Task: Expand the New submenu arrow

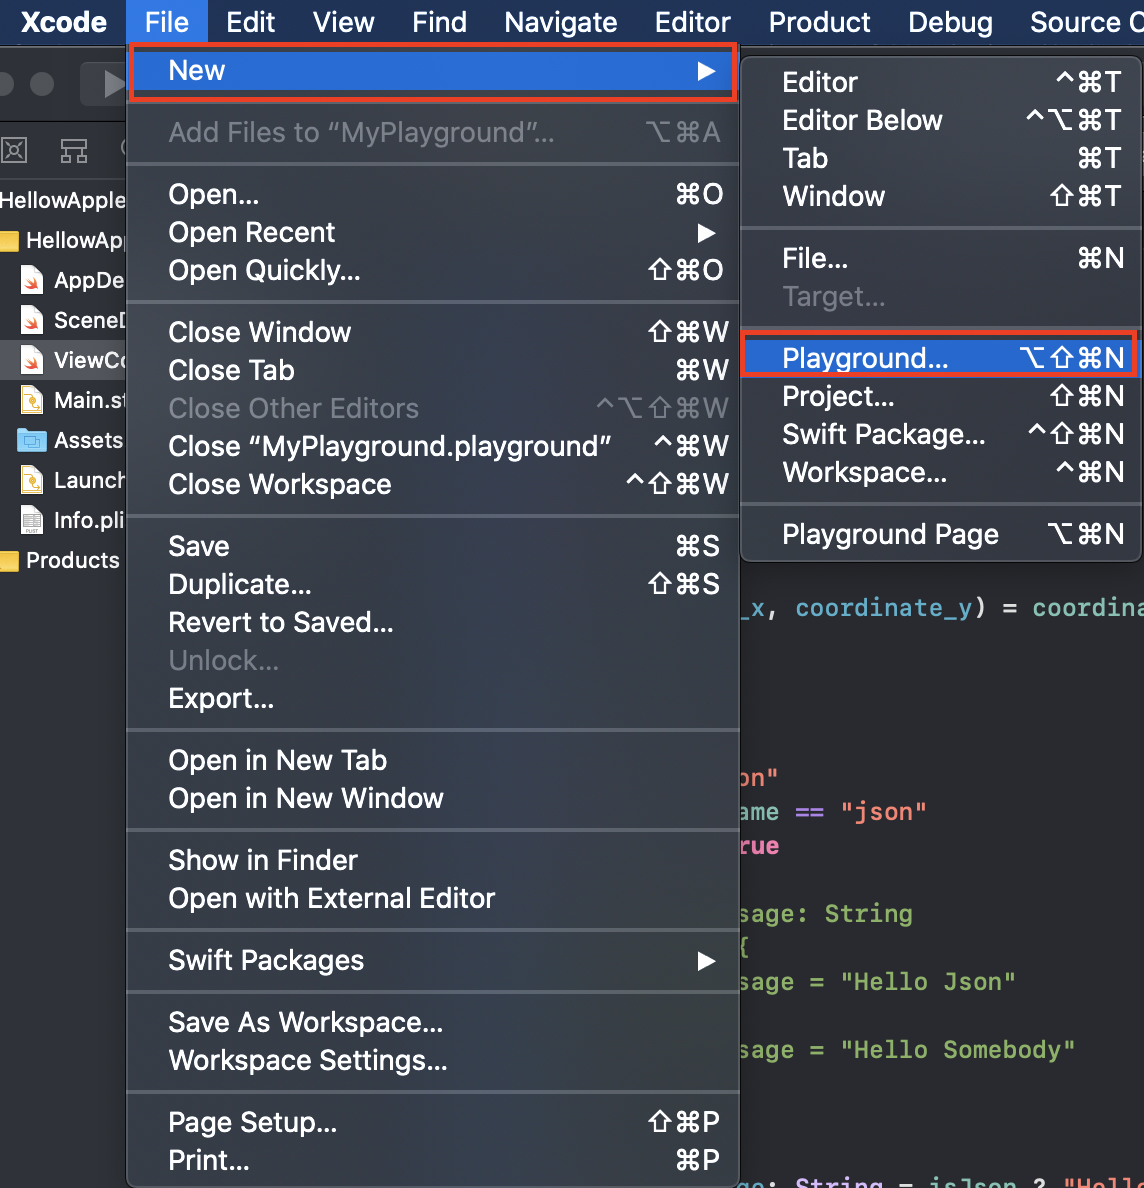Action: 706,71
